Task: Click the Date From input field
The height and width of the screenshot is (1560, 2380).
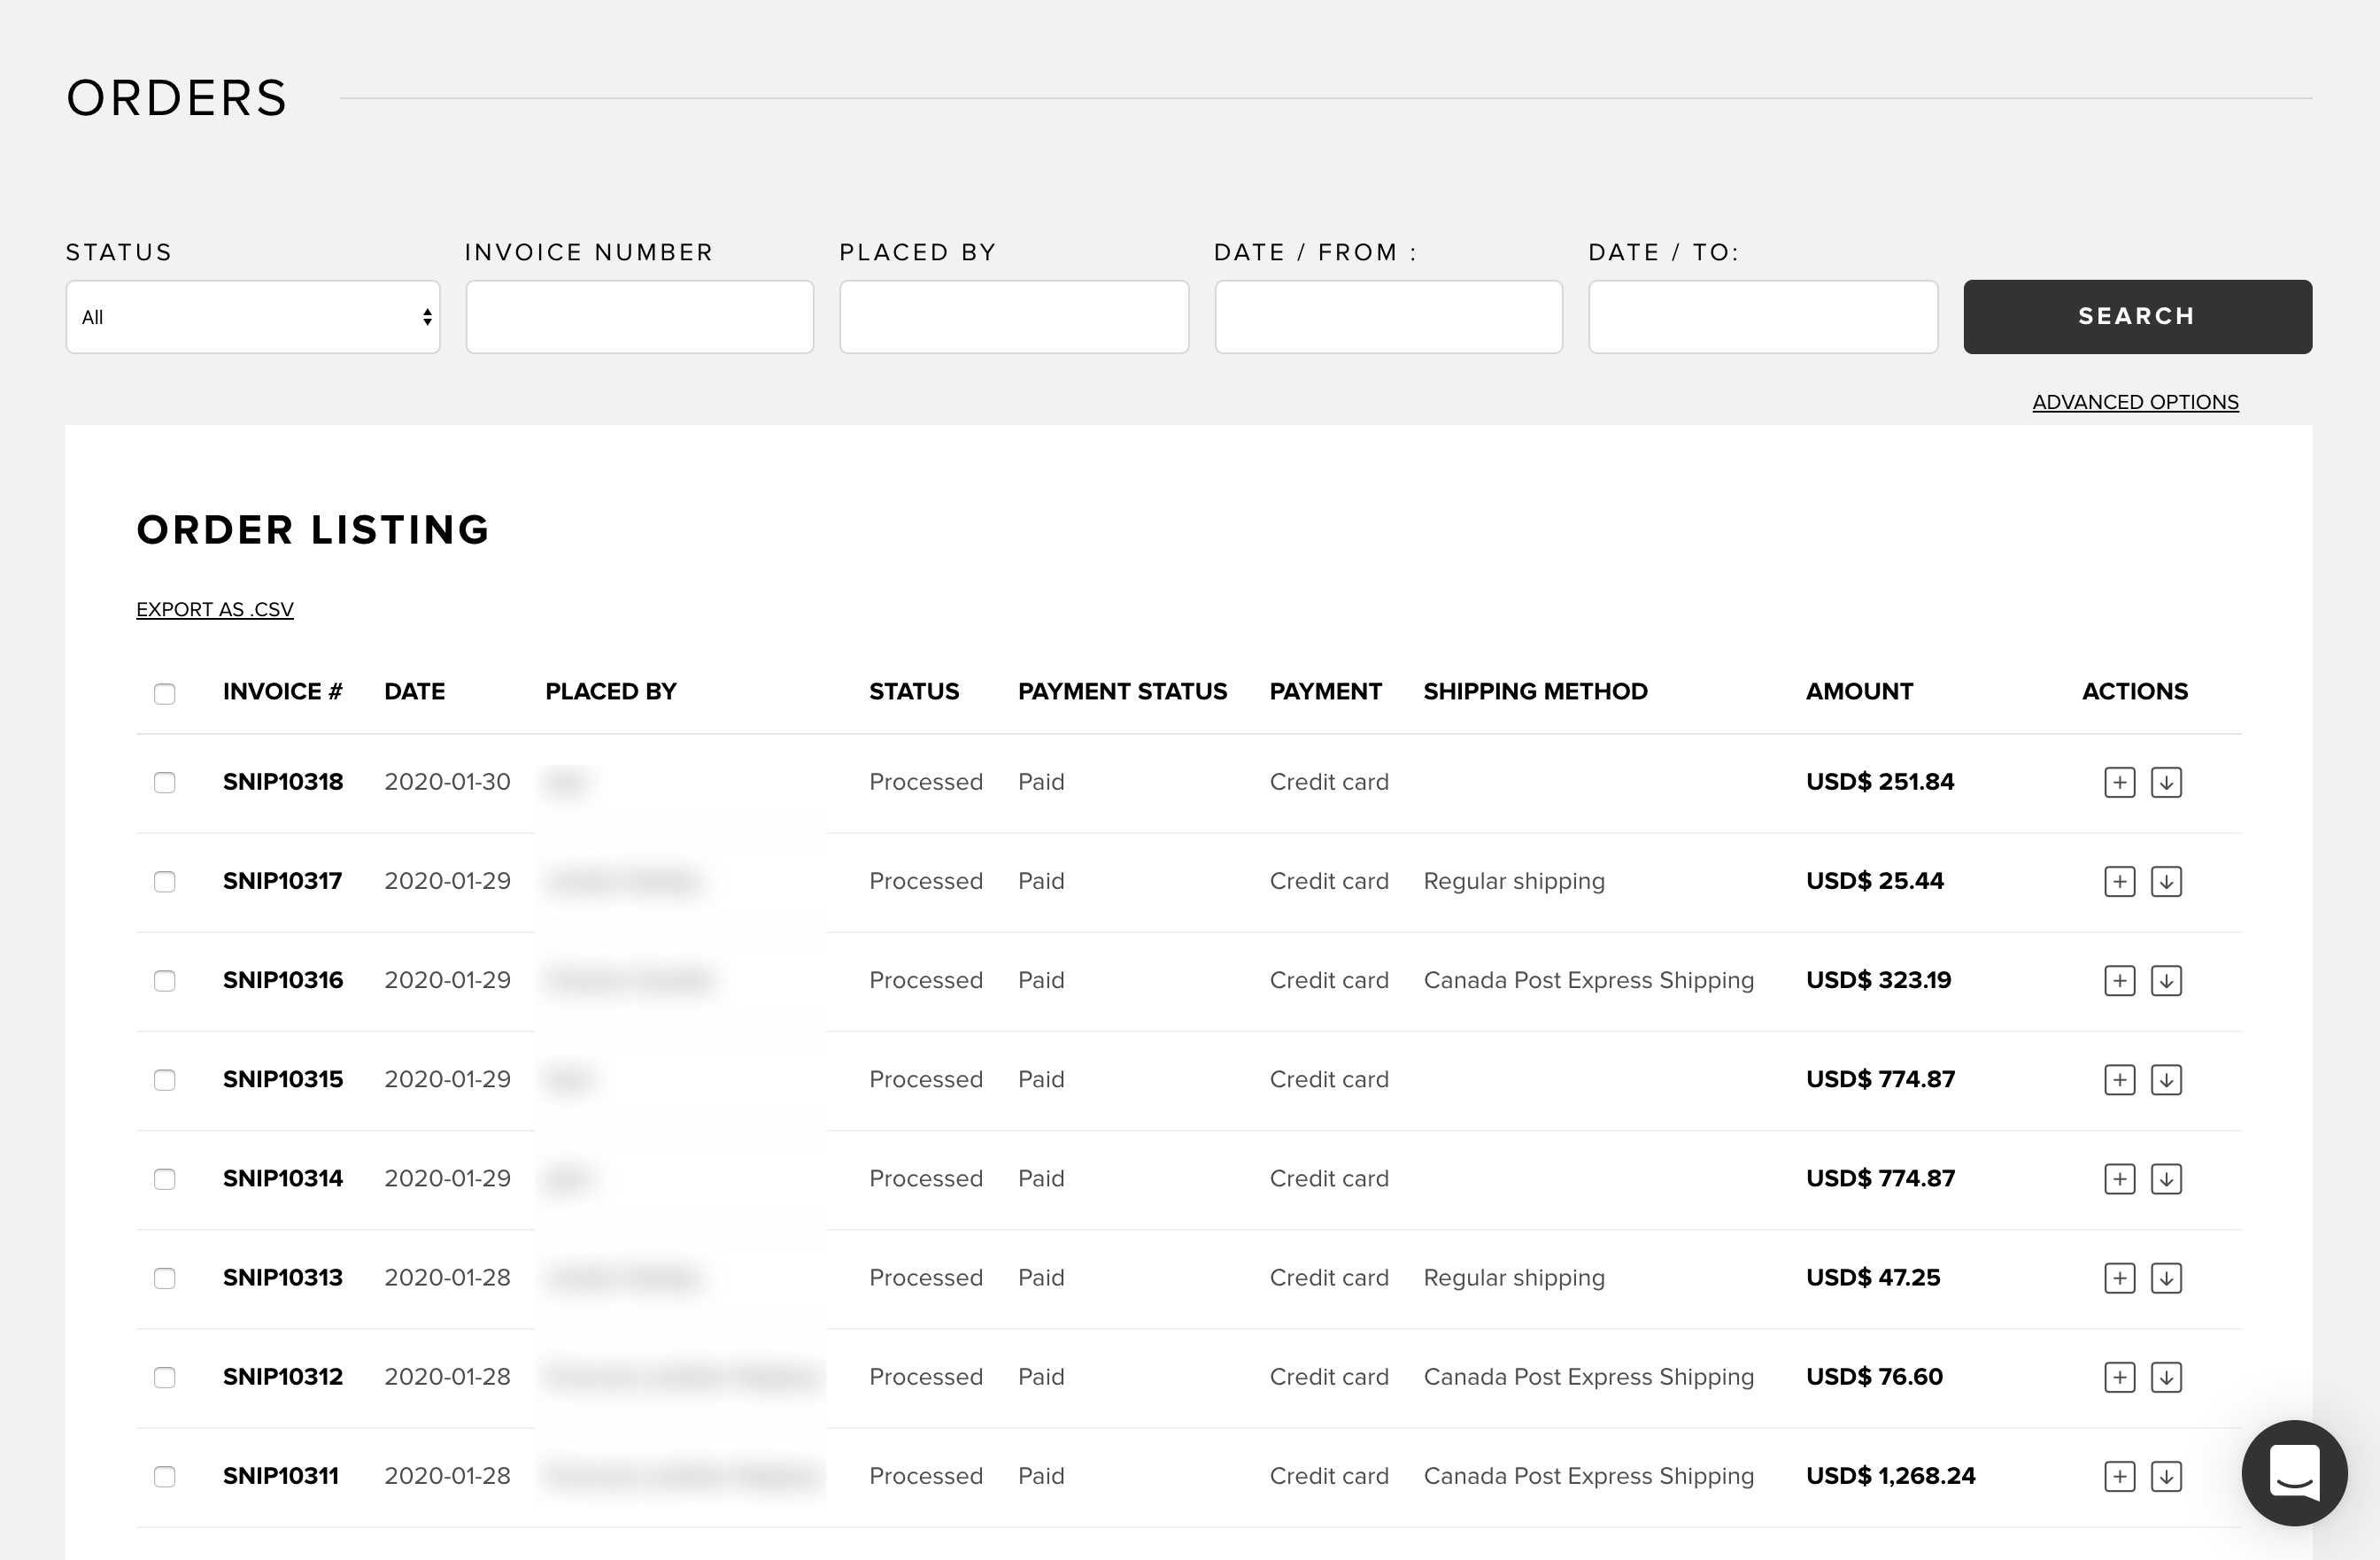Action: point(1388,317)
